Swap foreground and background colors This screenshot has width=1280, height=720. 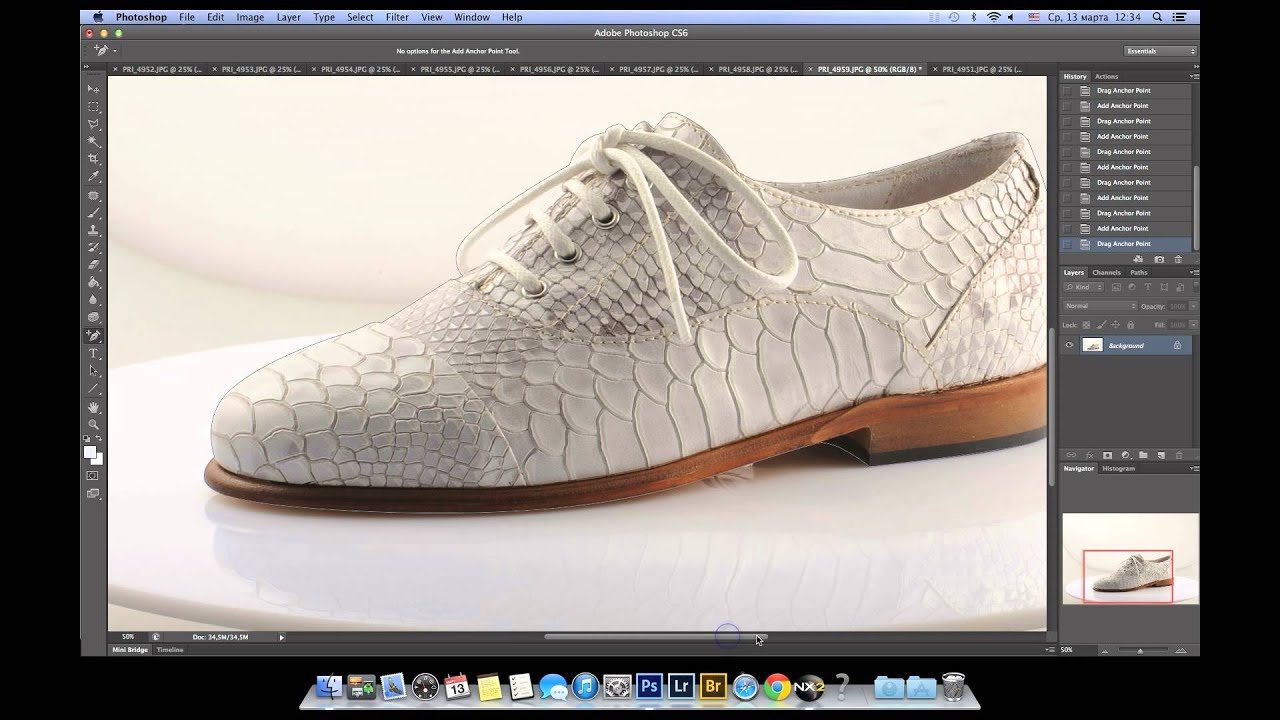click(x=98, y=438)
